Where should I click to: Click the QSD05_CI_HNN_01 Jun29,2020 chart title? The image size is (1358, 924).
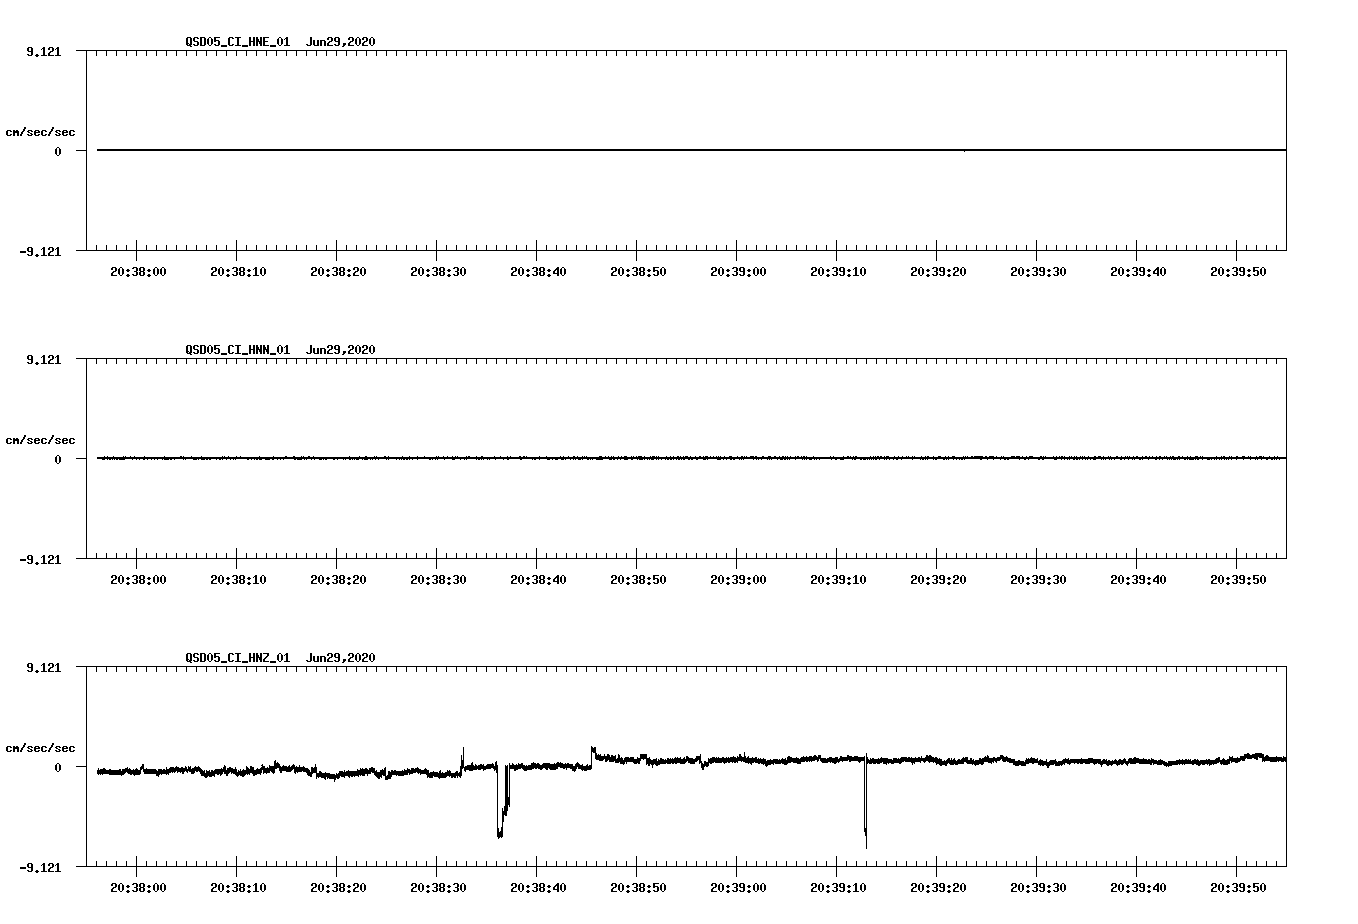[280, 350]
